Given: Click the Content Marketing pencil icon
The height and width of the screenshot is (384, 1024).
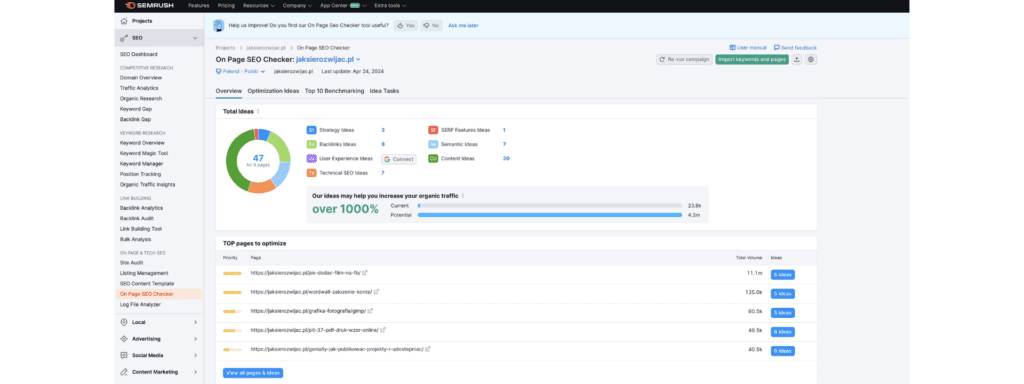Looking at the screenshot, I should (124, 372).
